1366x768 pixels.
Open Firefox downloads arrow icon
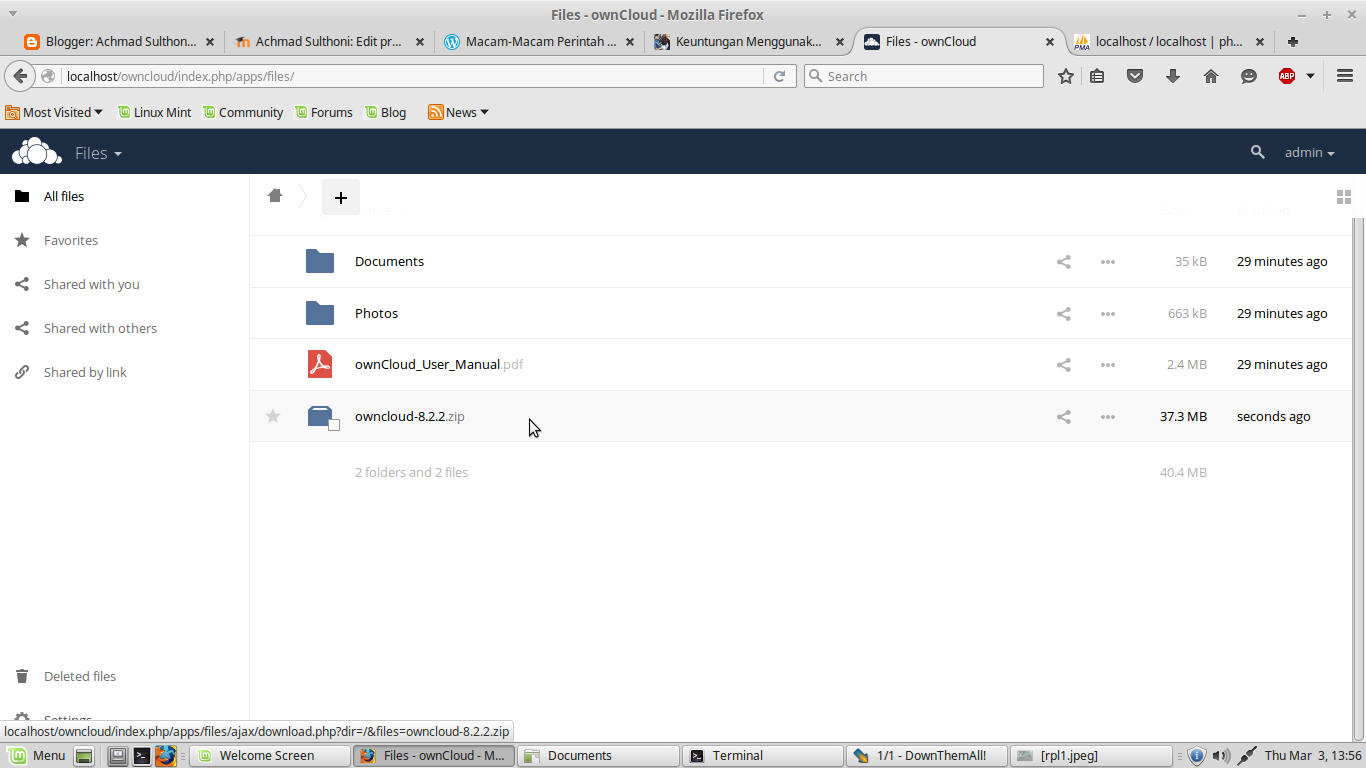click(1173, 76)
